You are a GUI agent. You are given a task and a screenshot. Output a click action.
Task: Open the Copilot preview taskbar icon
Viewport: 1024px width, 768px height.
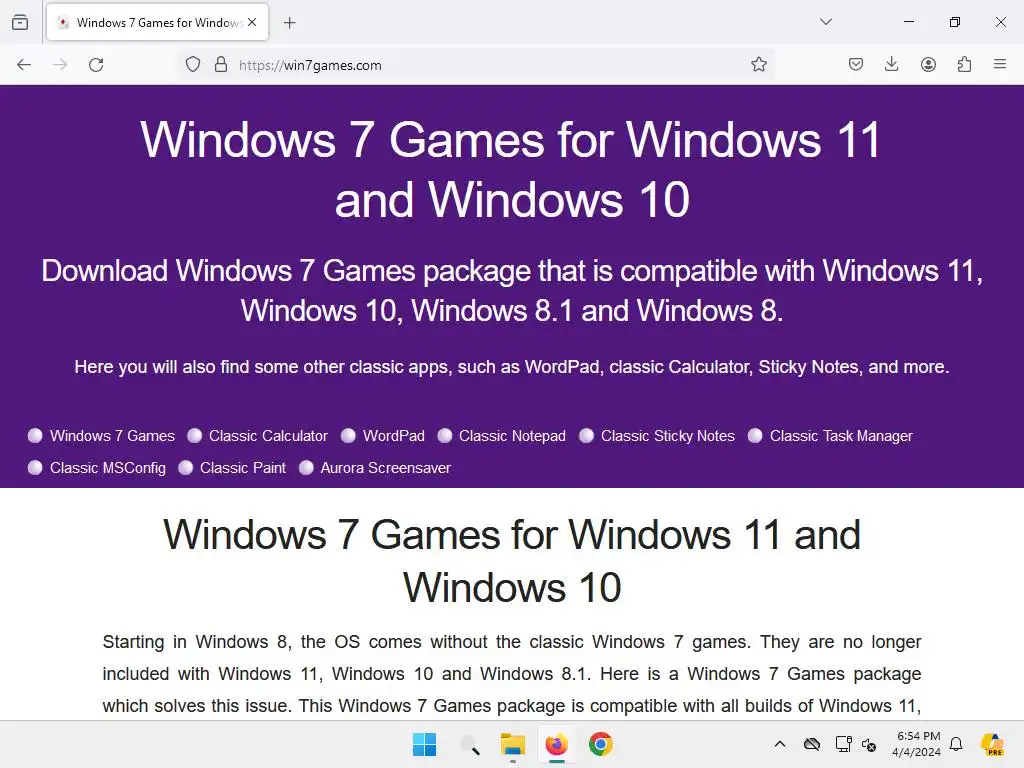pos(992,744)
